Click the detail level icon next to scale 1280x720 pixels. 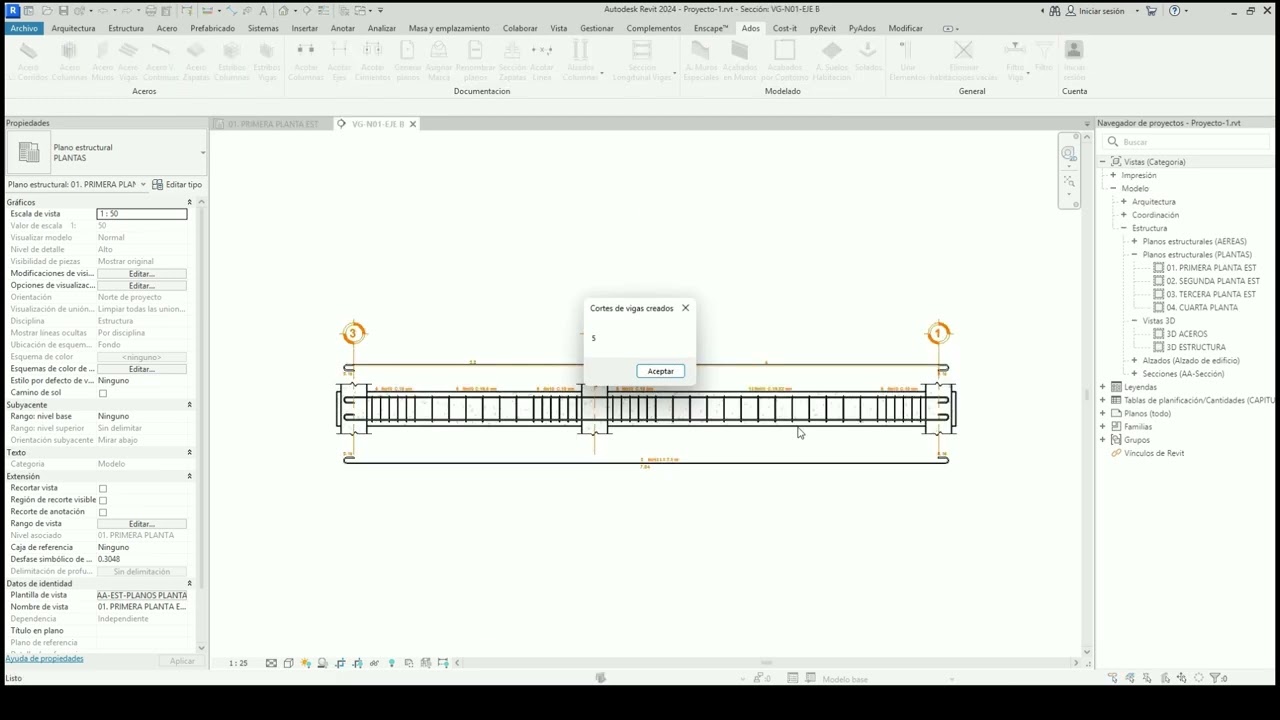(271, 663)
